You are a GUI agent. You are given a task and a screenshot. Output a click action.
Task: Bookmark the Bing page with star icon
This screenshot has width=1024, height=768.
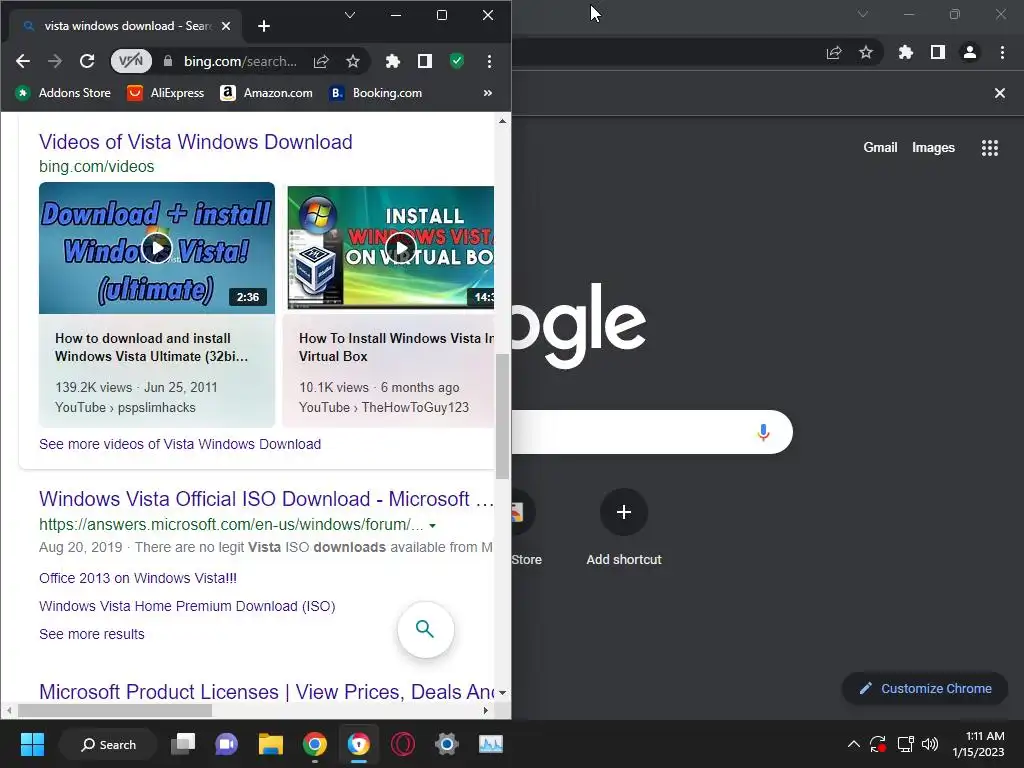tap(353, 61)
